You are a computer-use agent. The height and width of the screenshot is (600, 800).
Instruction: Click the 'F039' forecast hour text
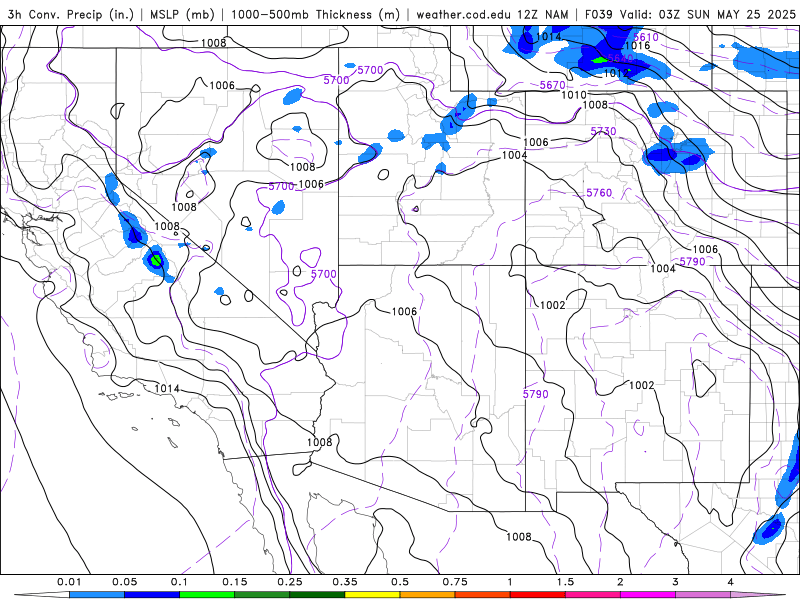pos(598,14)
